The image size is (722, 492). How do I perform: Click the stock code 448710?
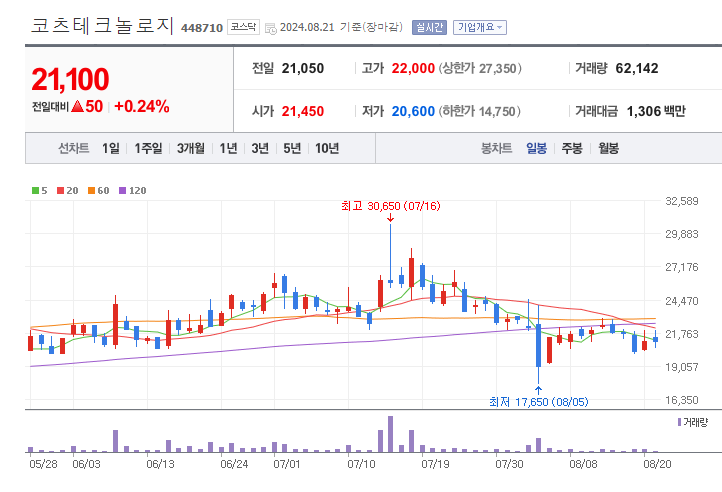202,28
